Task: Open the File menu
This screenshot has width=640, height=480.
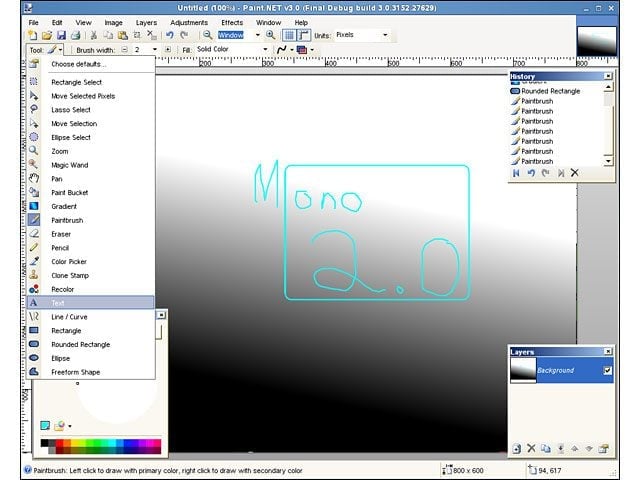Action: pos(33,22)
